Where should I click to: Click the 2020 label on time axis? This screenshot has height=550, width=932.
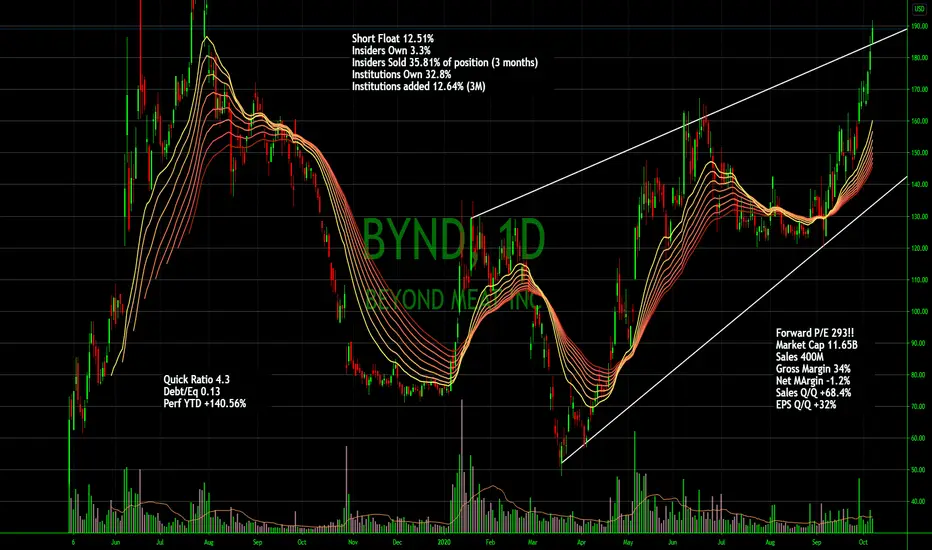[x=444, y=542]
